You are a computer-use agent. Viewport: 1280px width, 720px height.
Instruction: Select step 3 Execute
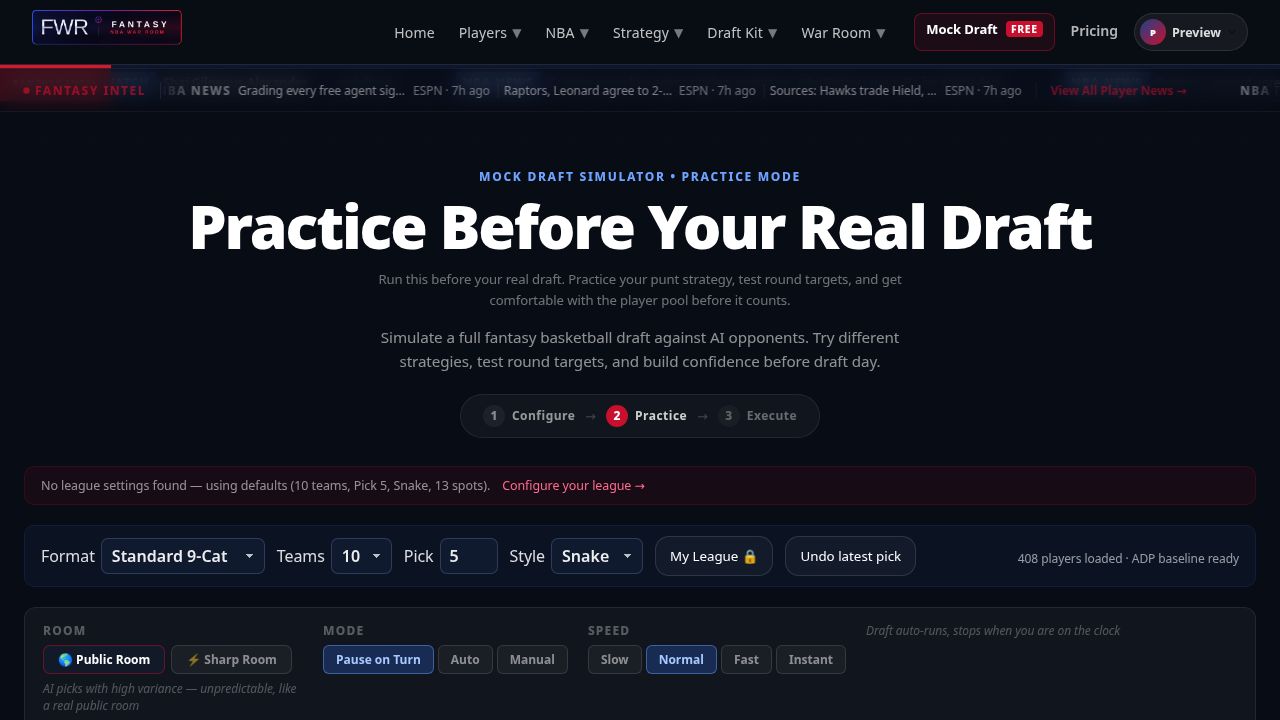point(757,416)
